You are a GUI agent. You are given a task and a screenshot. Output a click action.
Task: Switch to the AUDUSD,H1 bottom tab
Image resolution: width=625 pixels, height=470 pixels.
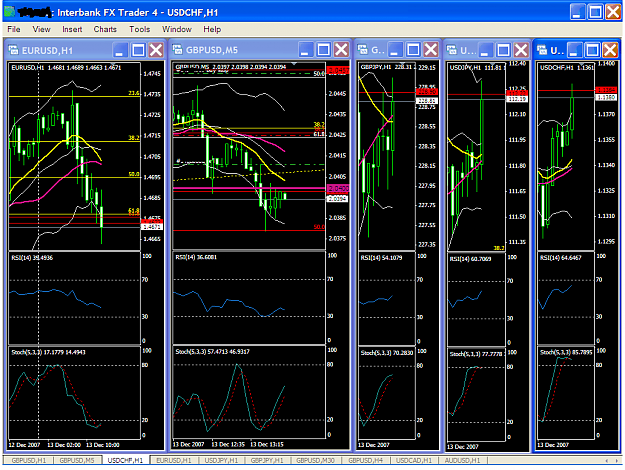point(462,460)
